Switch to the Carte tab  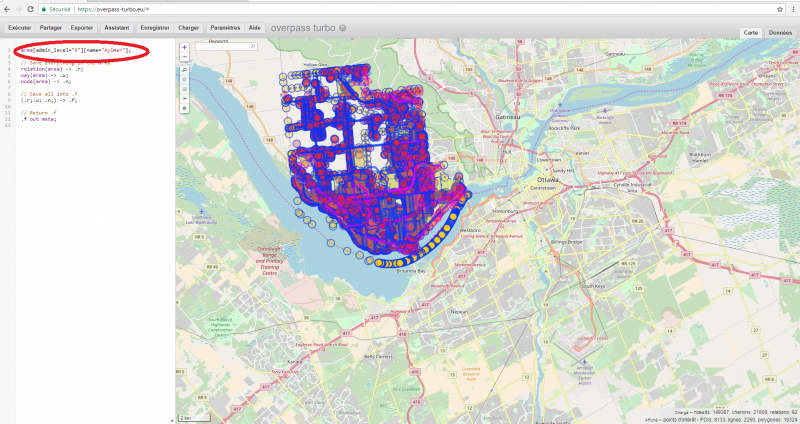click(750, 33)
